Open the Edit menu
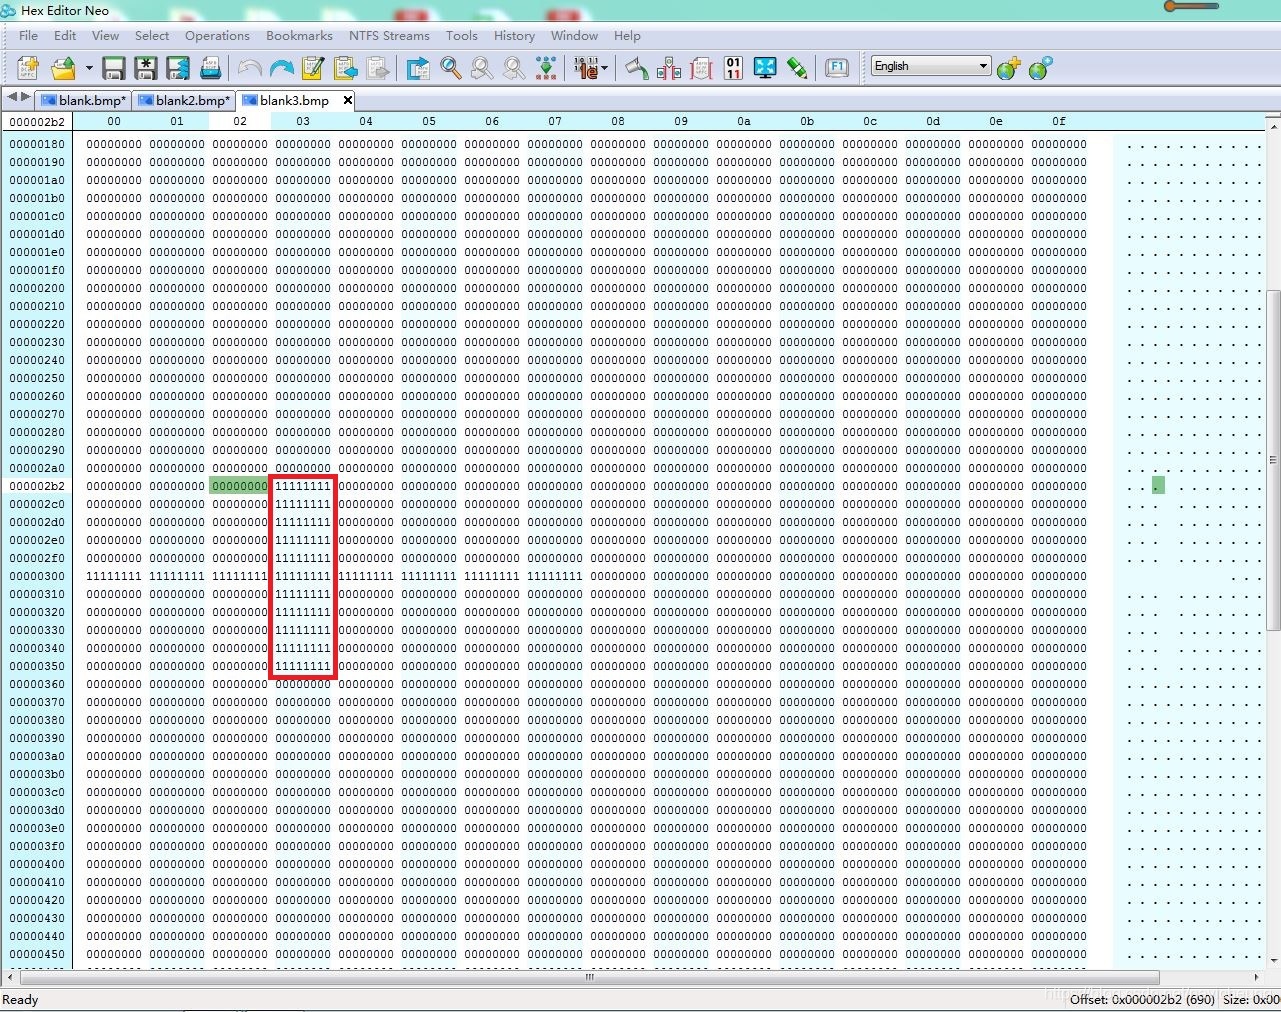Screen dimensions: 1281x1012 click(x=65, y=35)
